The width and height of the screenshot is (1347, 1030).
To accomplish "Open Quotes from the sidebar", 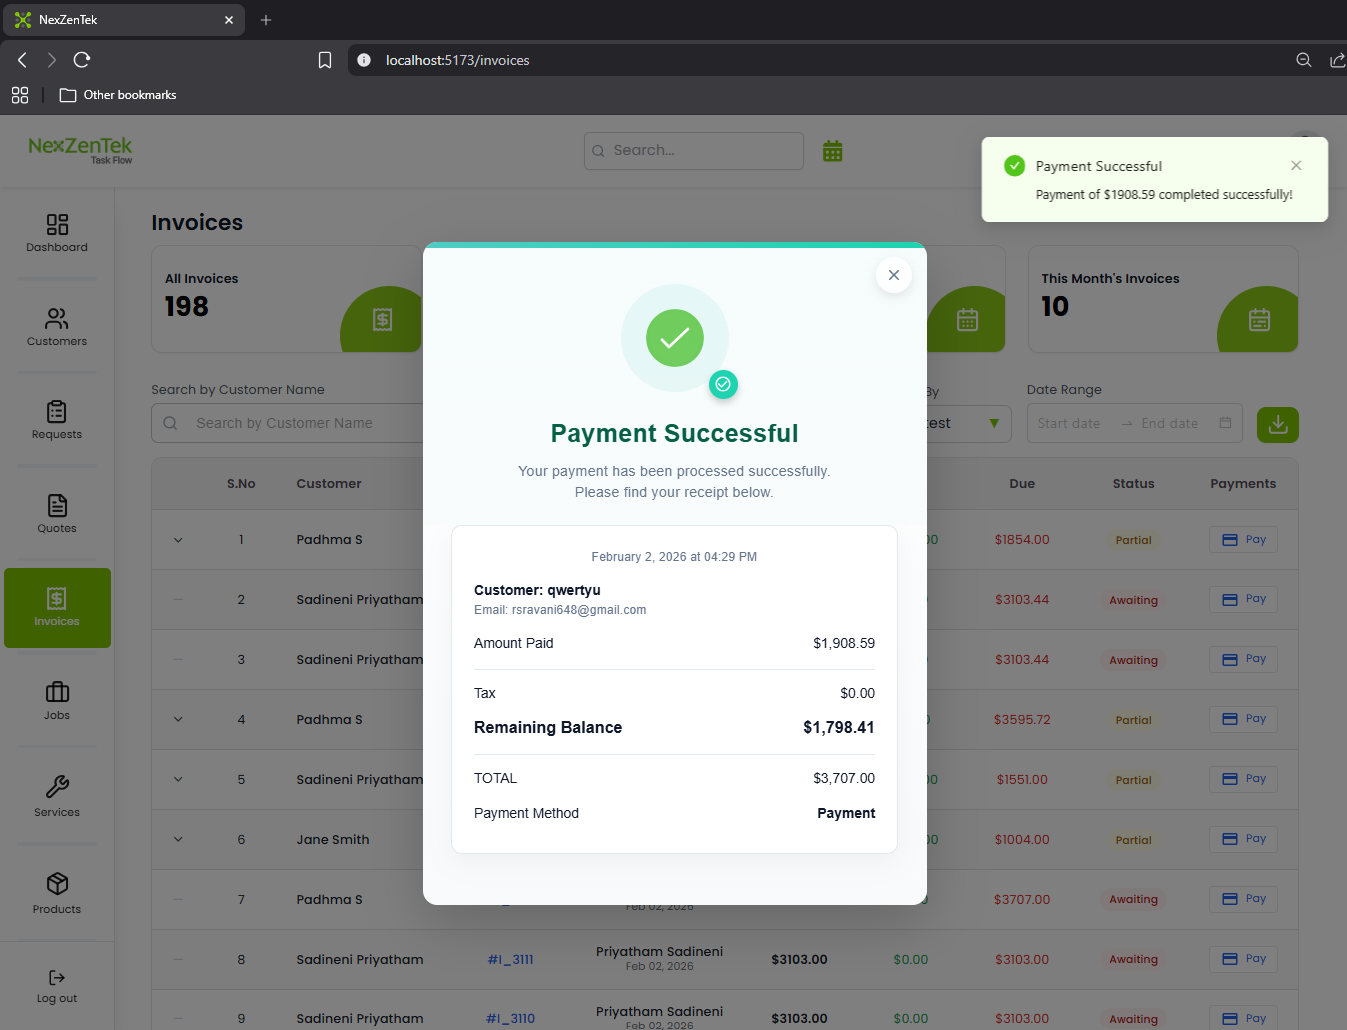I will tap(57, 513).
